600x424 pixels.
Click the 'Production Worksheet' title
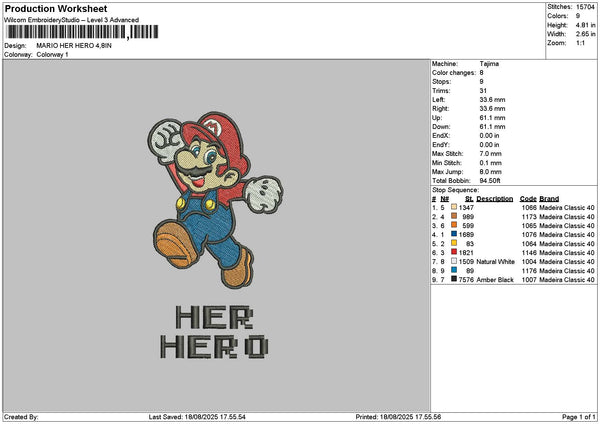coord(56,8)
